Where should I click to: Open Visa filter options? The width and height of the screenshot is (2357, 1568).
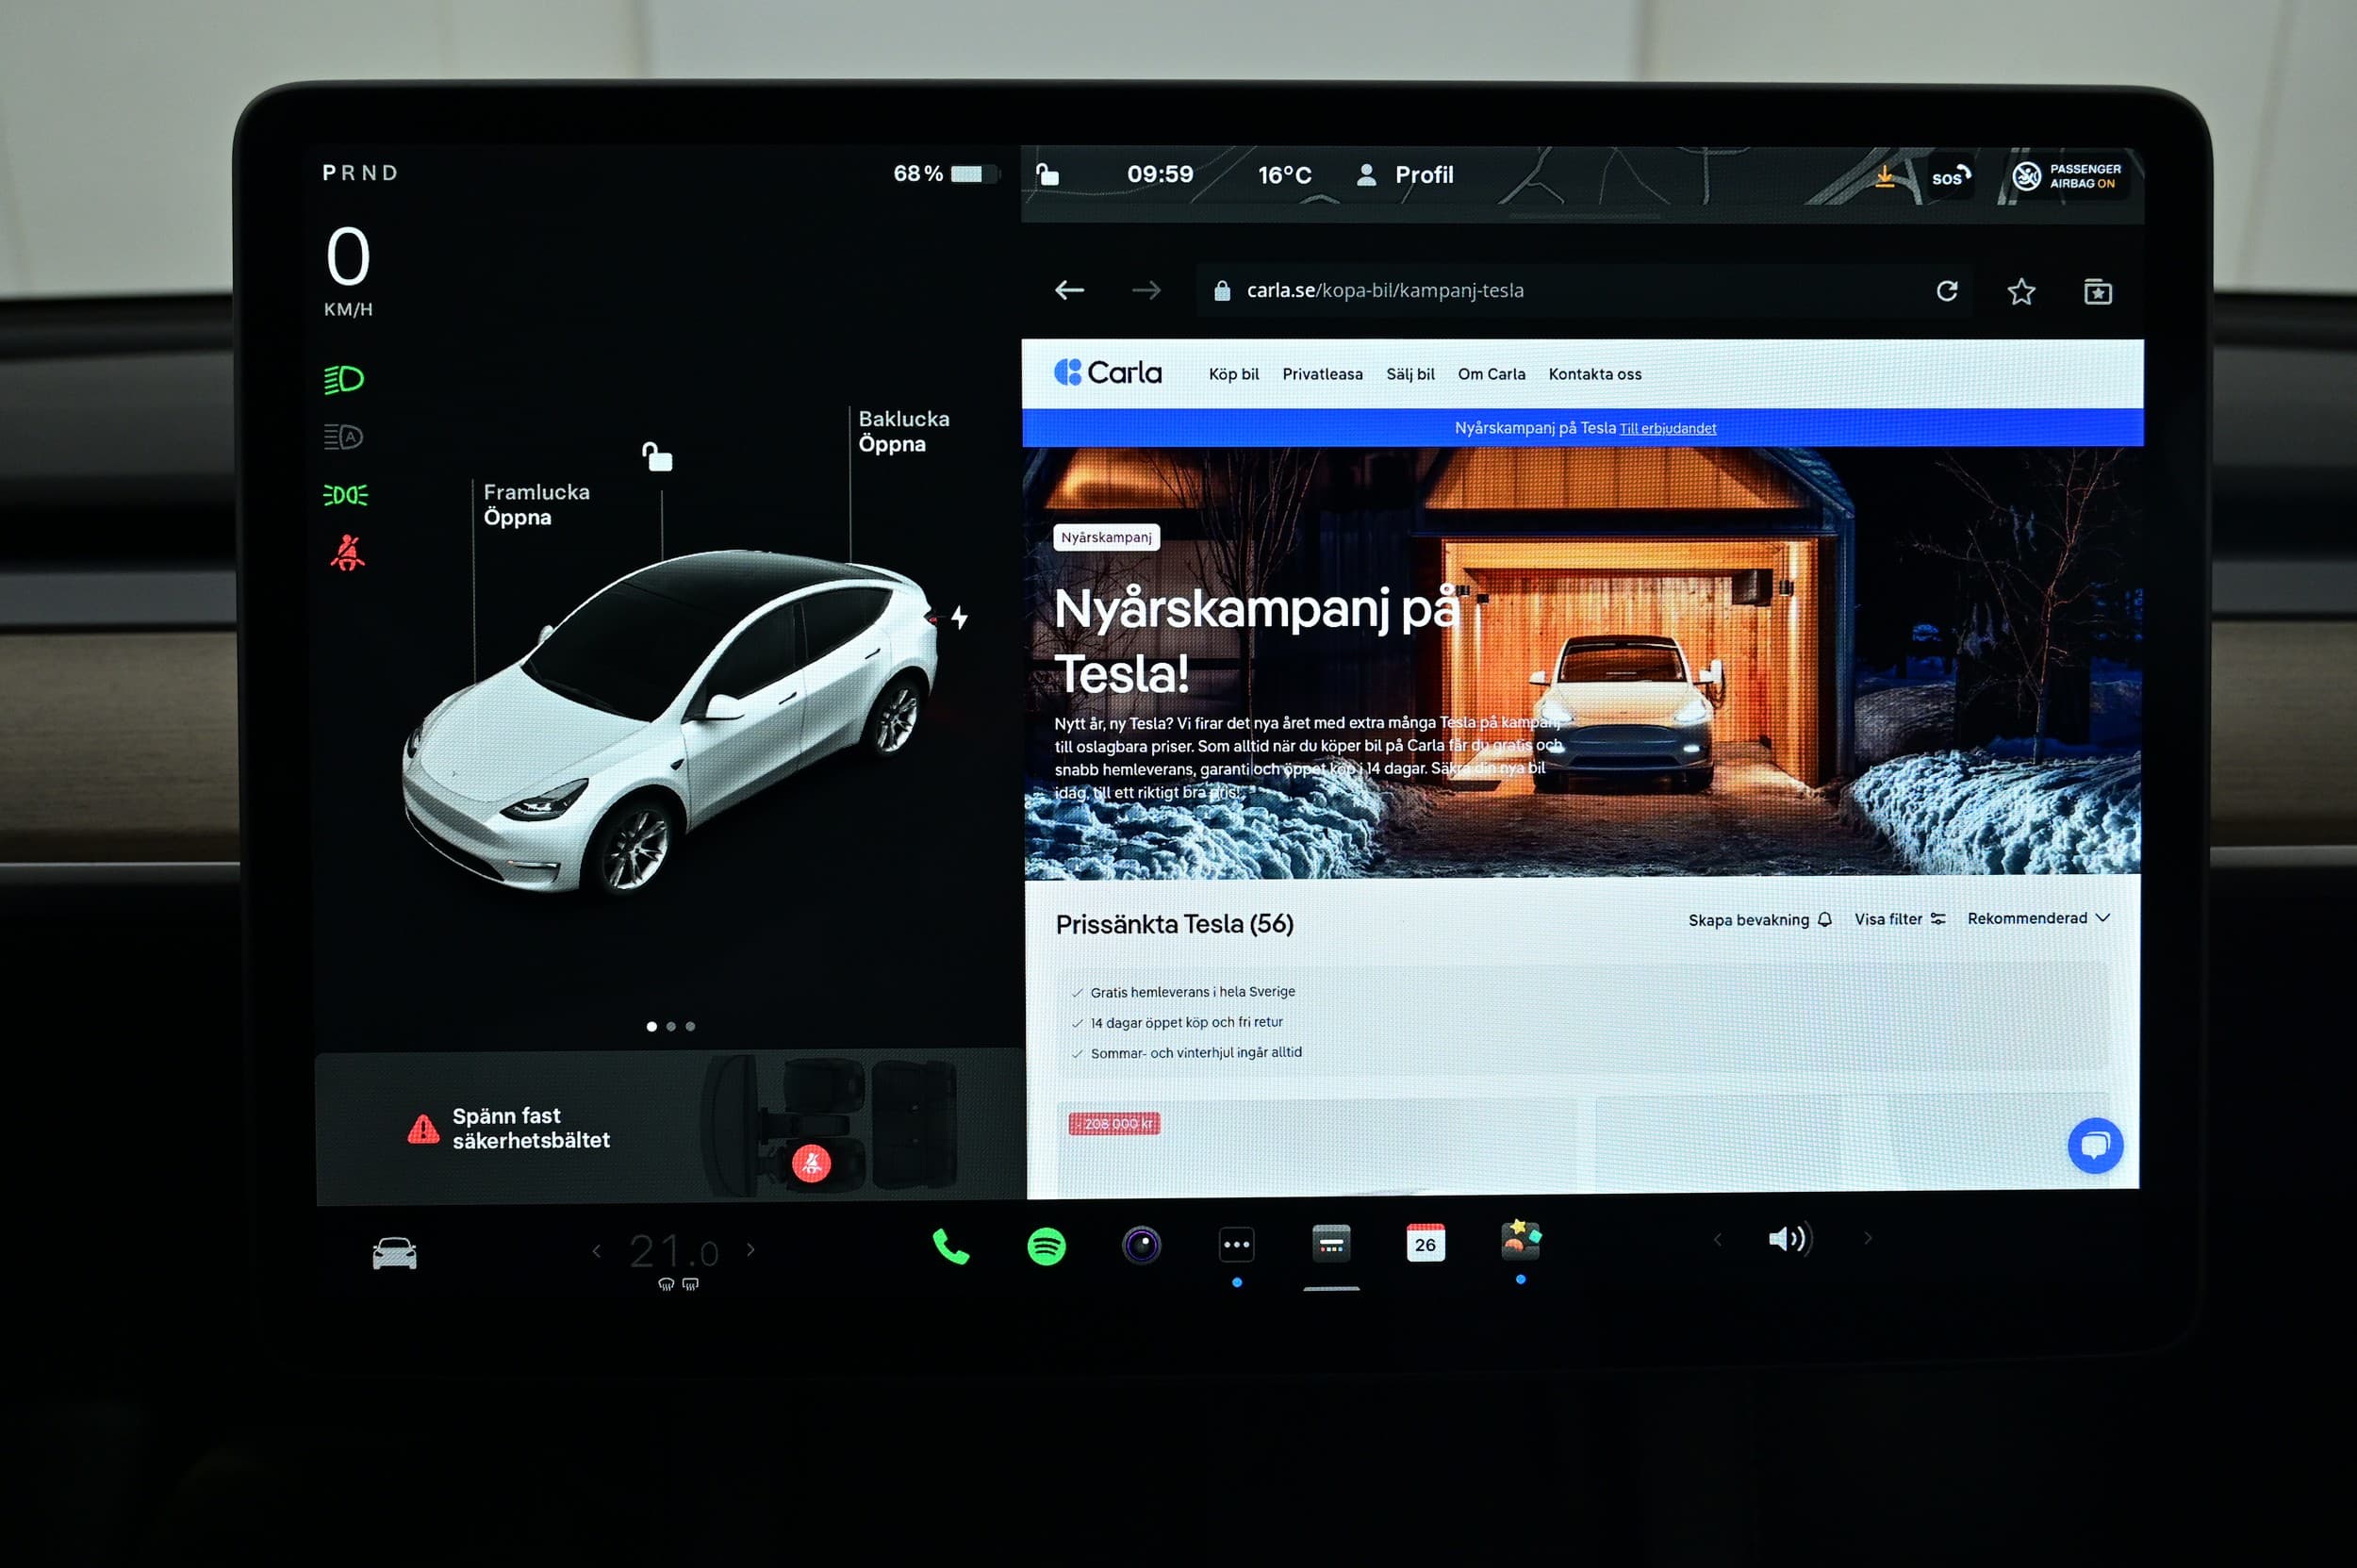pos(1900,919)
